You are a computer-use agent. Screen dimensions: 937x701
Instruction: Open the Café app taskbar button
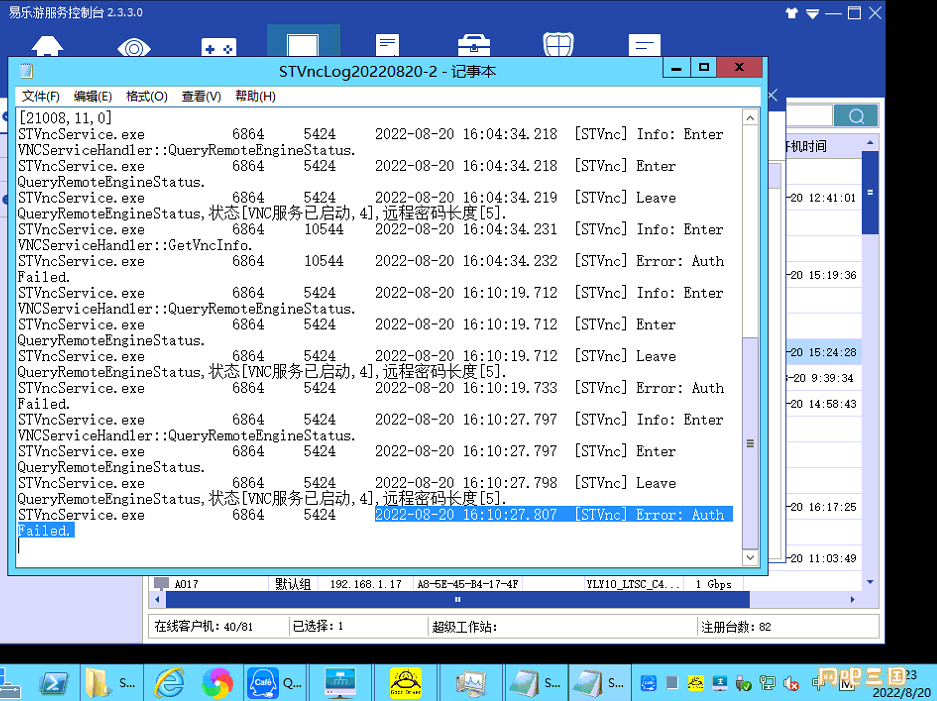[x=275, y=682]
